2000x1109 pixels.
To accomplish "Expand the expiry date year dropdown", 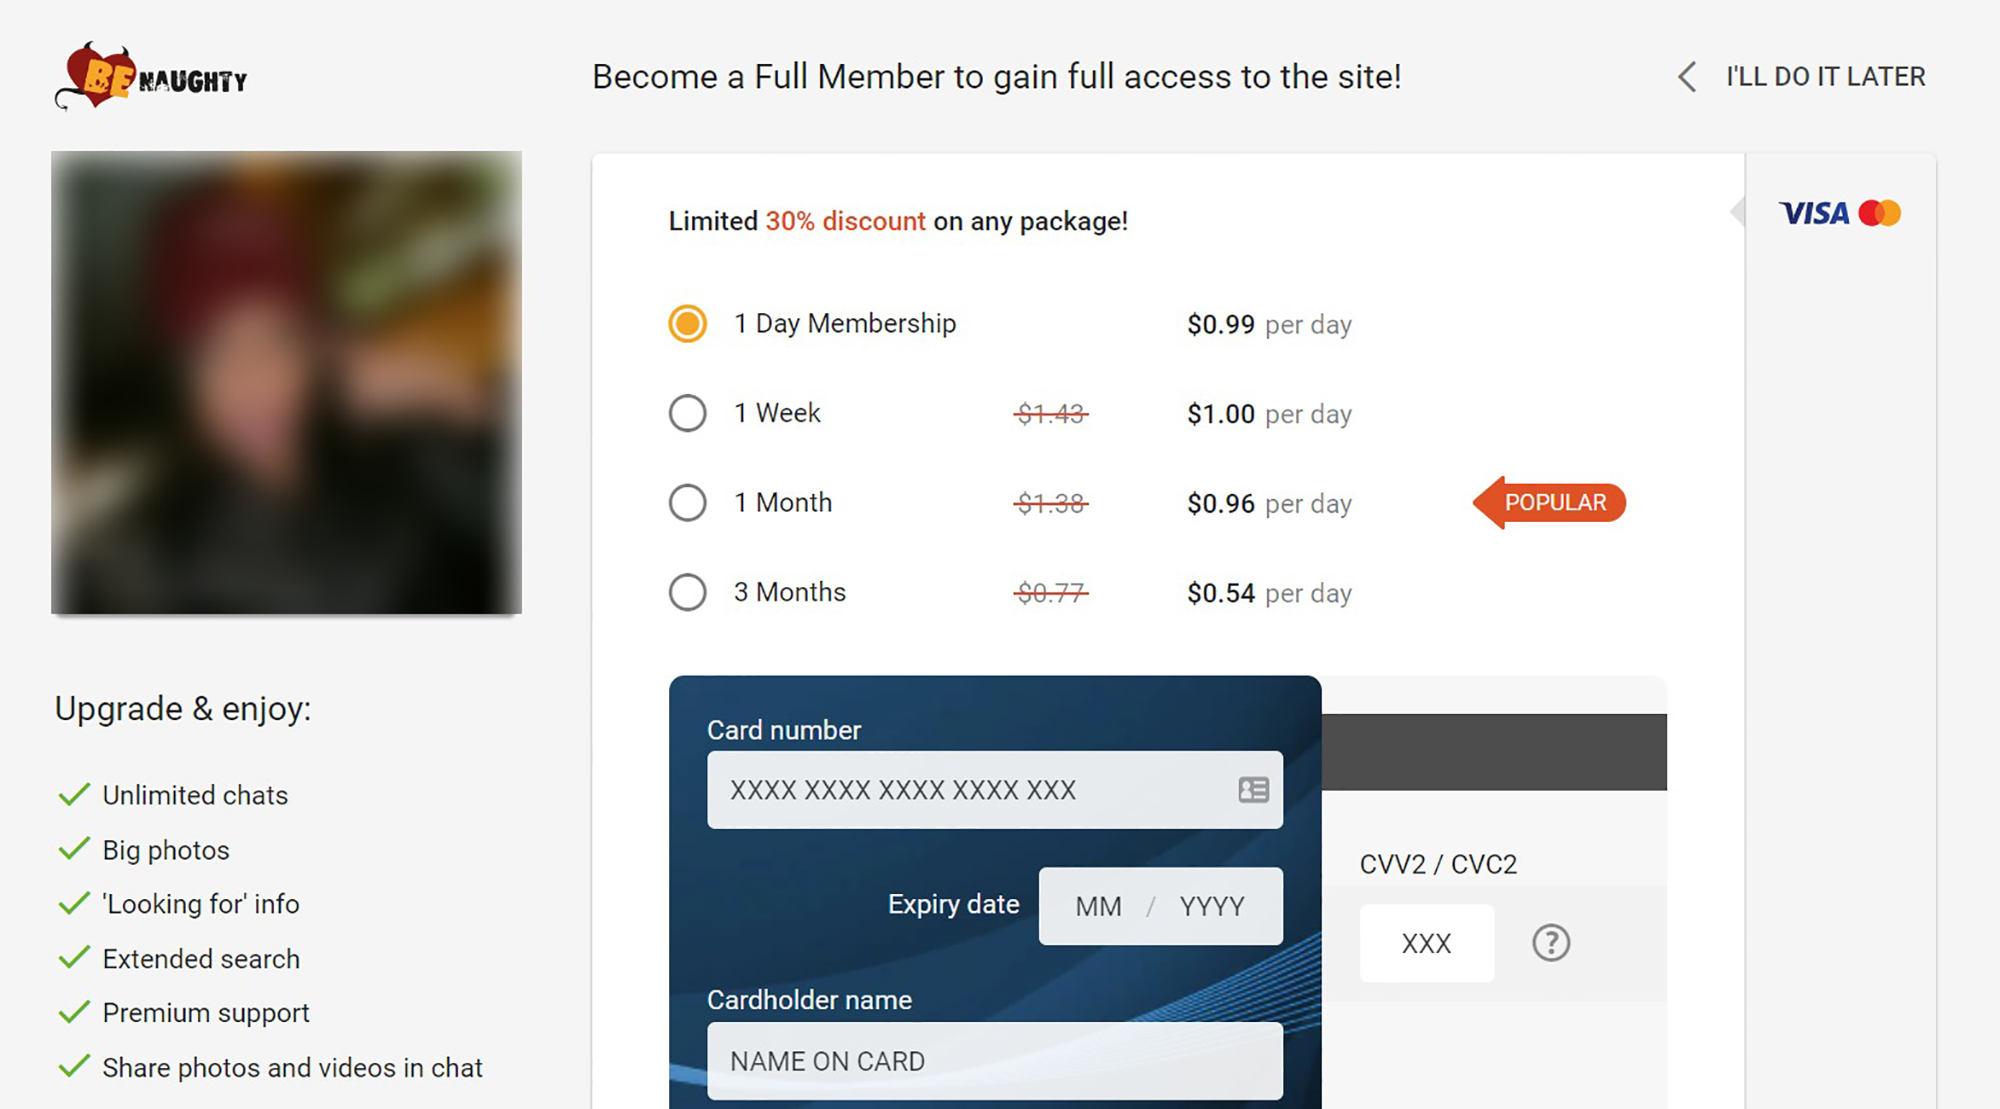I will click(x=1219, y=906).
